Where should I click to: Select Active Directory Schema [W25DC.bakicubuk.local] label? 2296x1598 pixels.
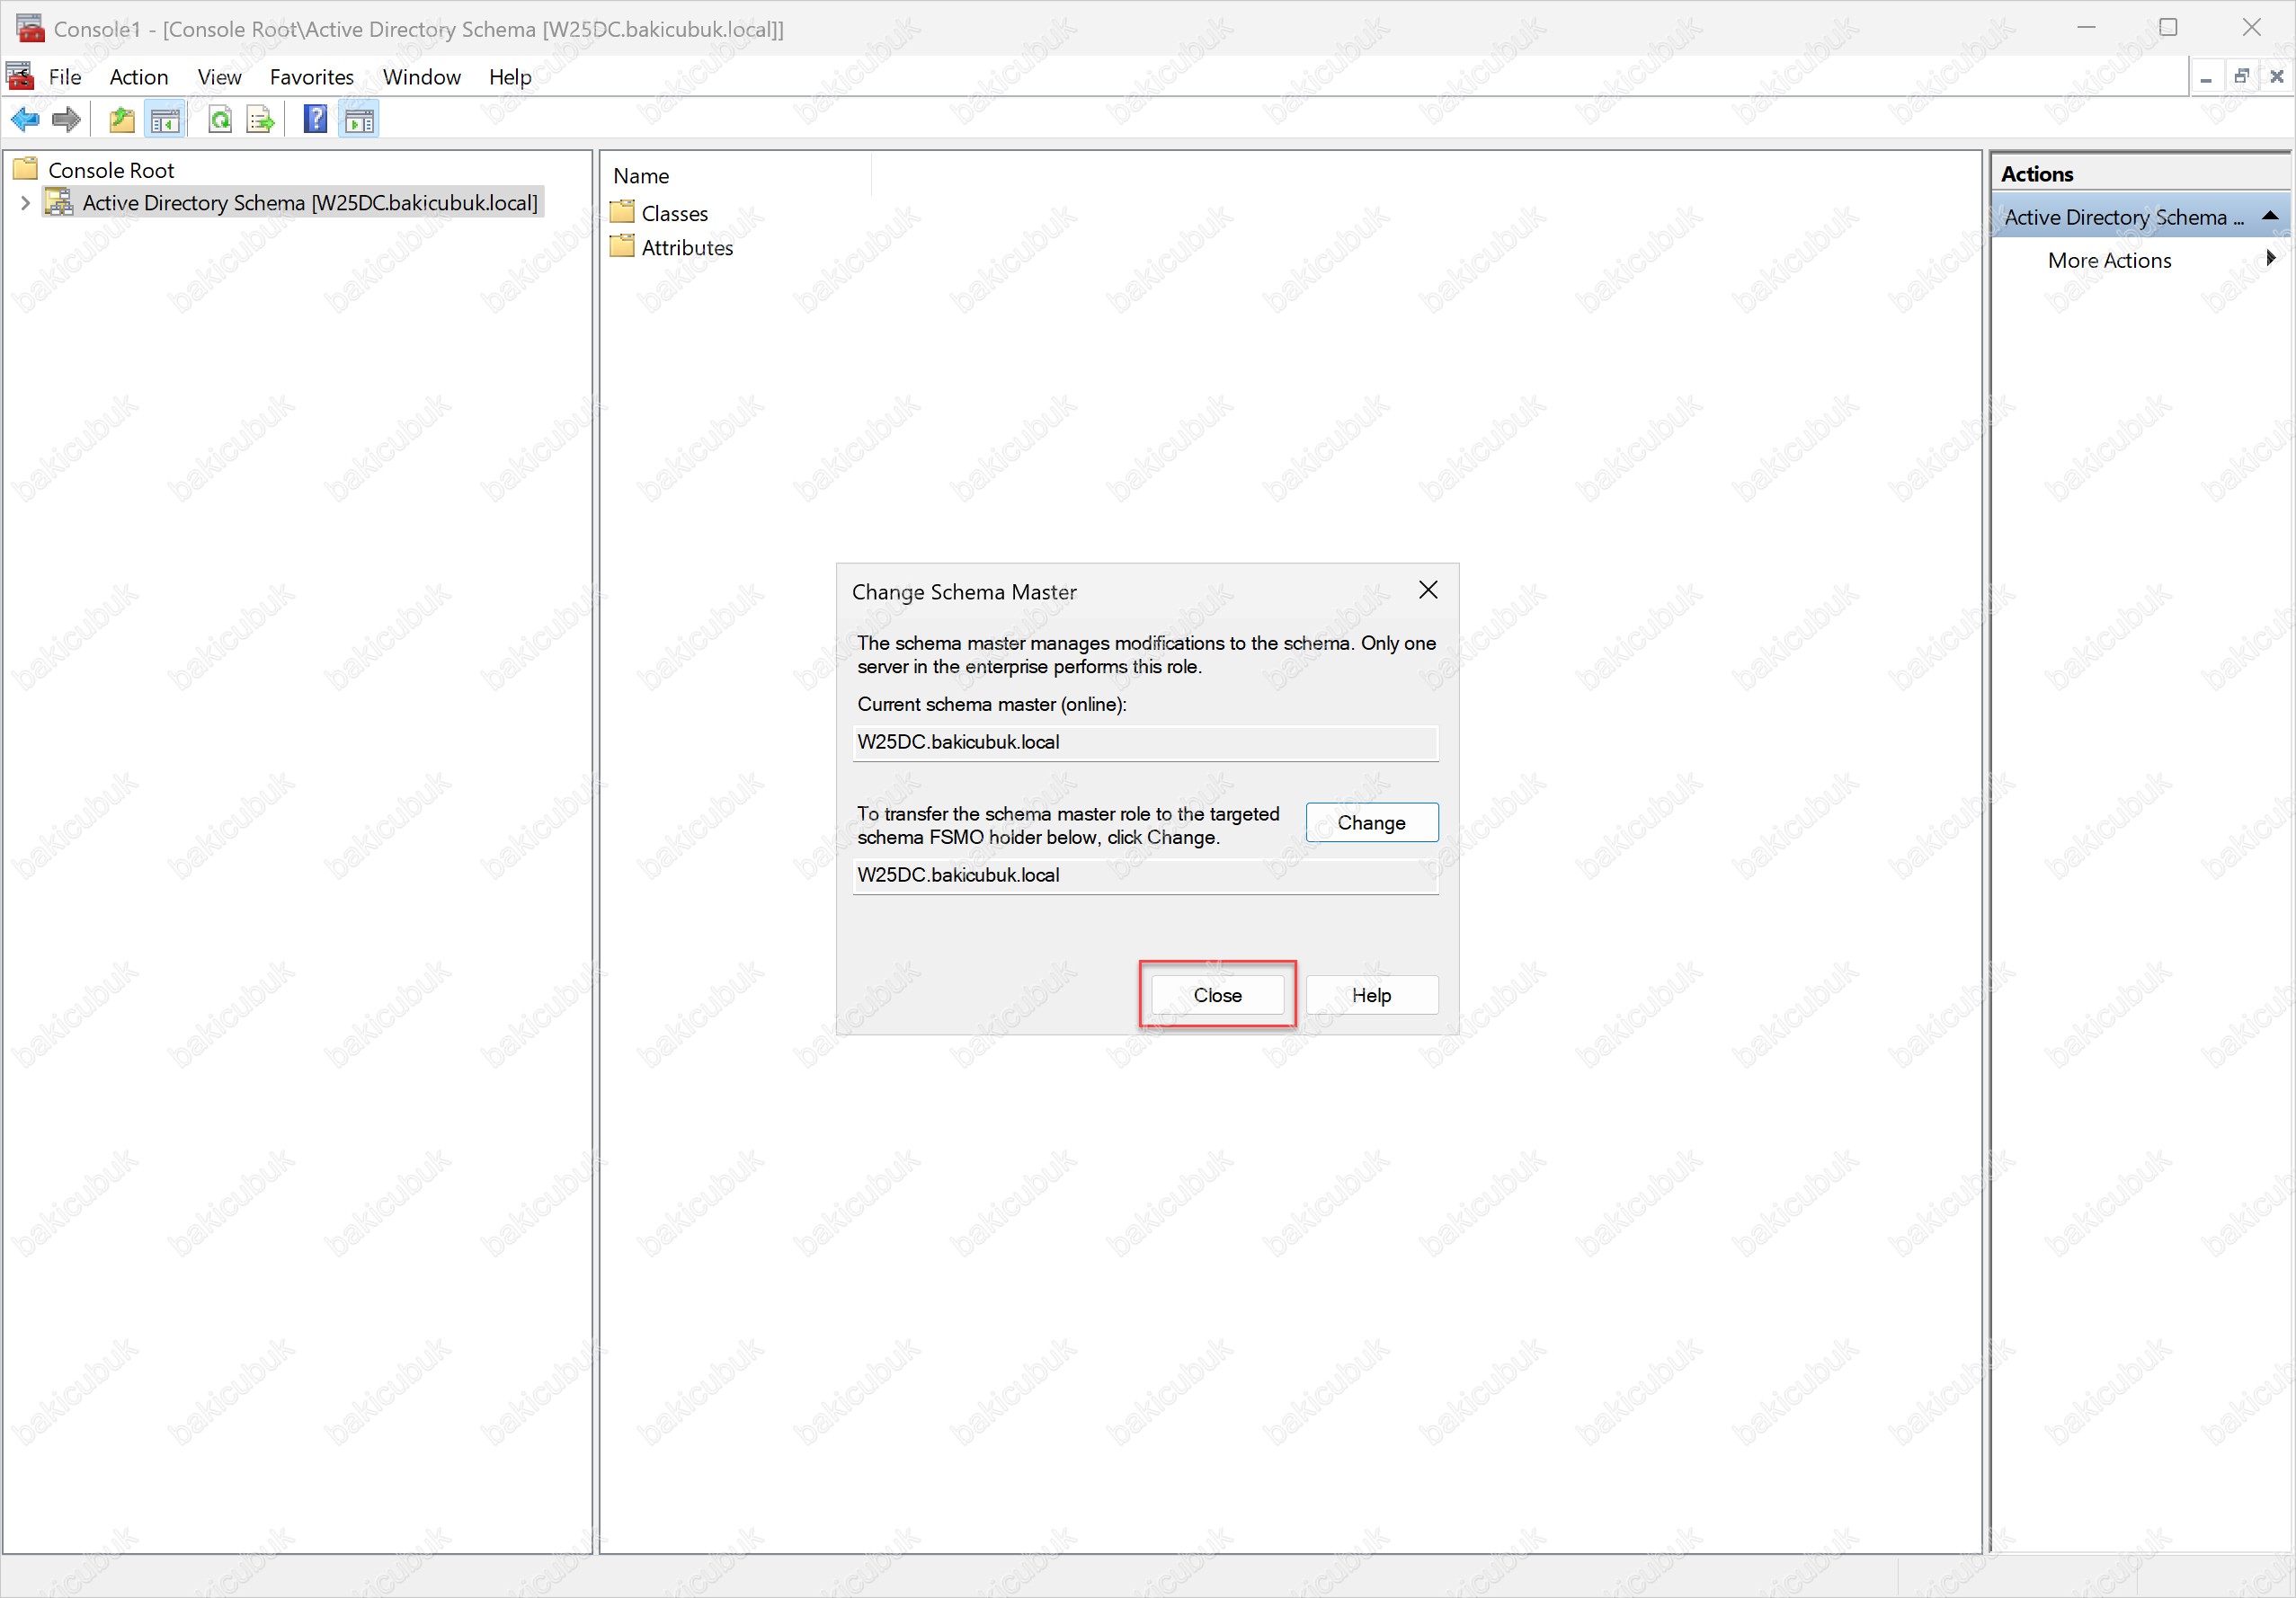(310, 203)
